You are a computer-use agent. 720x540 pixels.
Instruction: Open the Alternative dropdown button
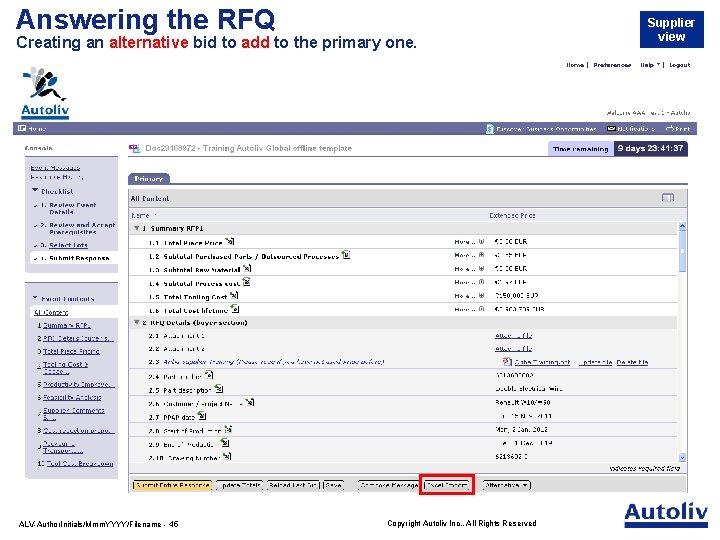[x=507, y=485]
